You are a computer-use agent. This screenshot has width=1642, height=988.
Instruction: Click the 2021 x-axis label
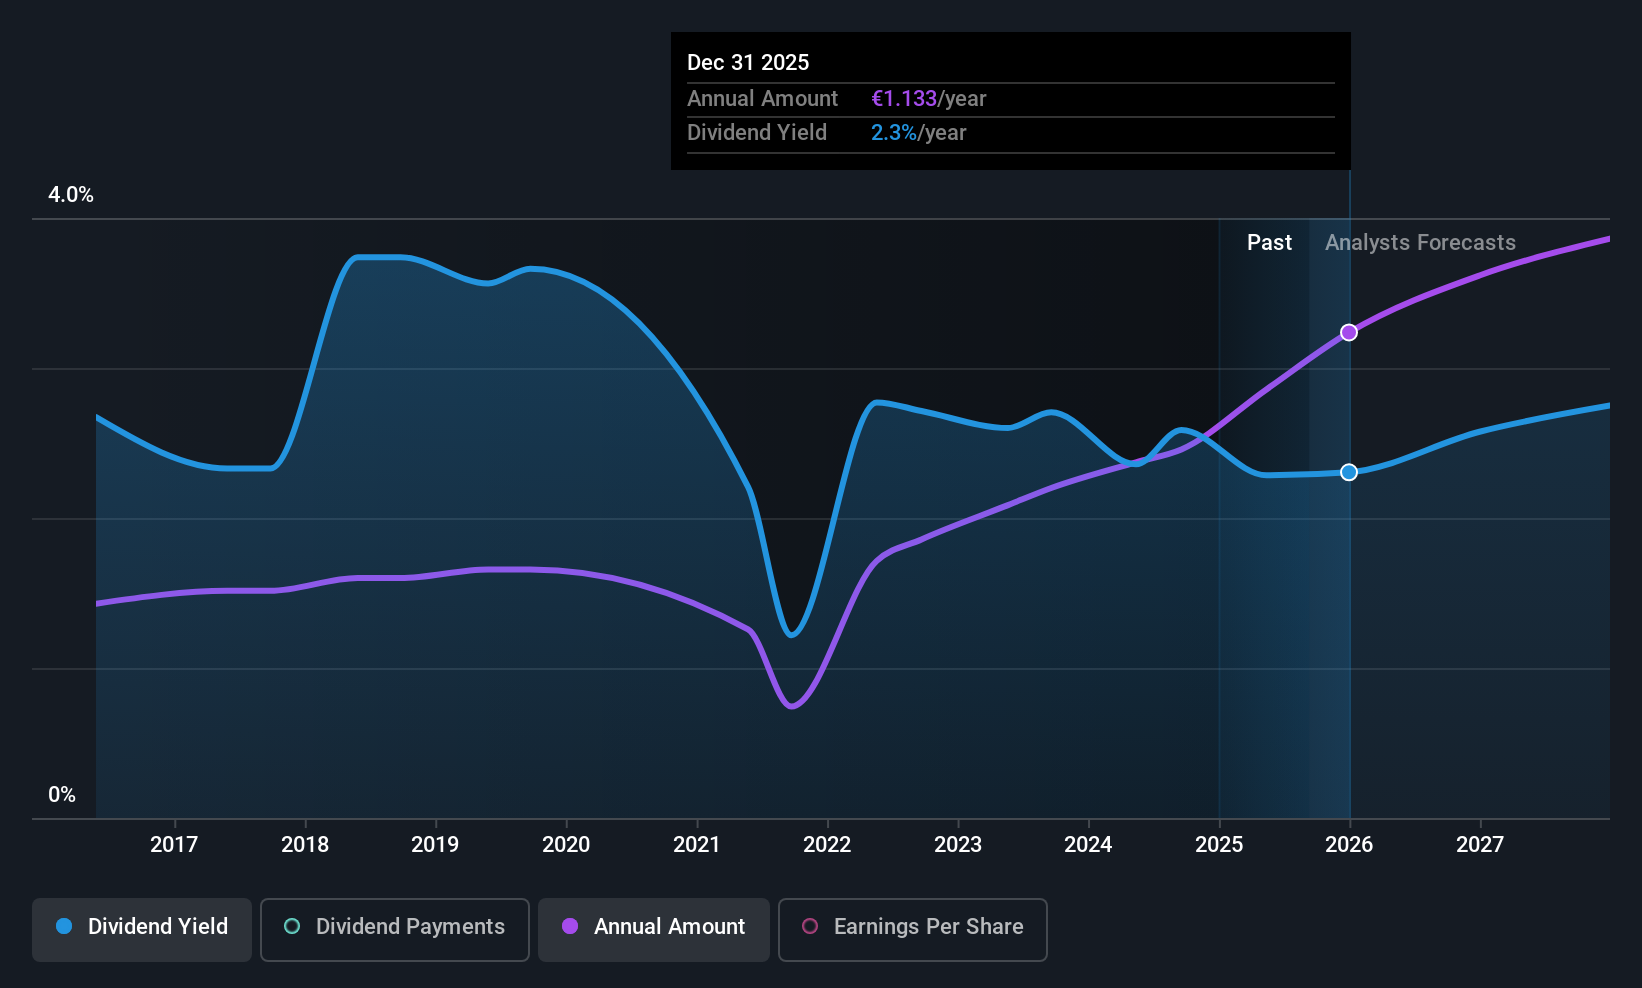click(697, 845)
